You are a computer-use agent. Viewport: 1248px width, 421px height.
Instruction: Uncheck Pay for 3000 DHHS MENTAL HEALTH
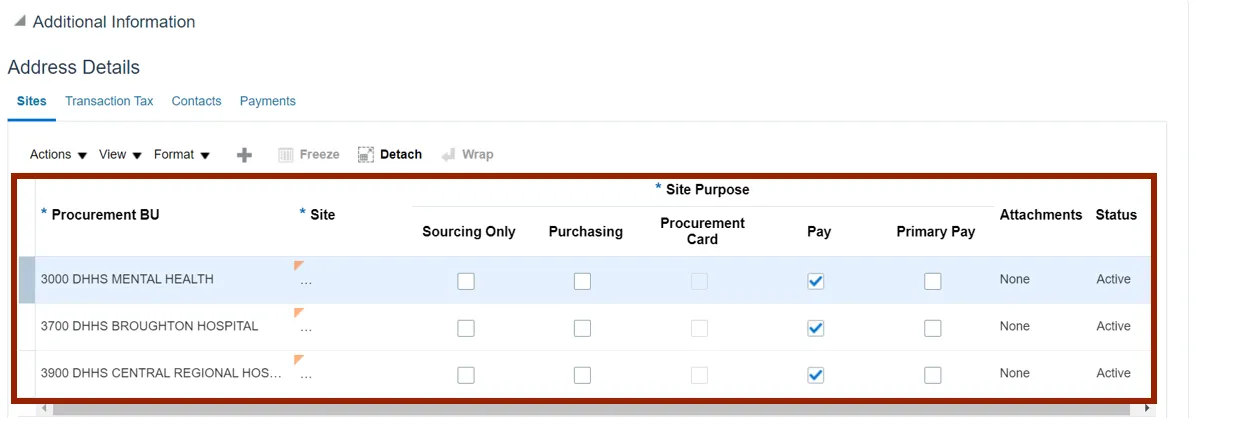point(816,281)
